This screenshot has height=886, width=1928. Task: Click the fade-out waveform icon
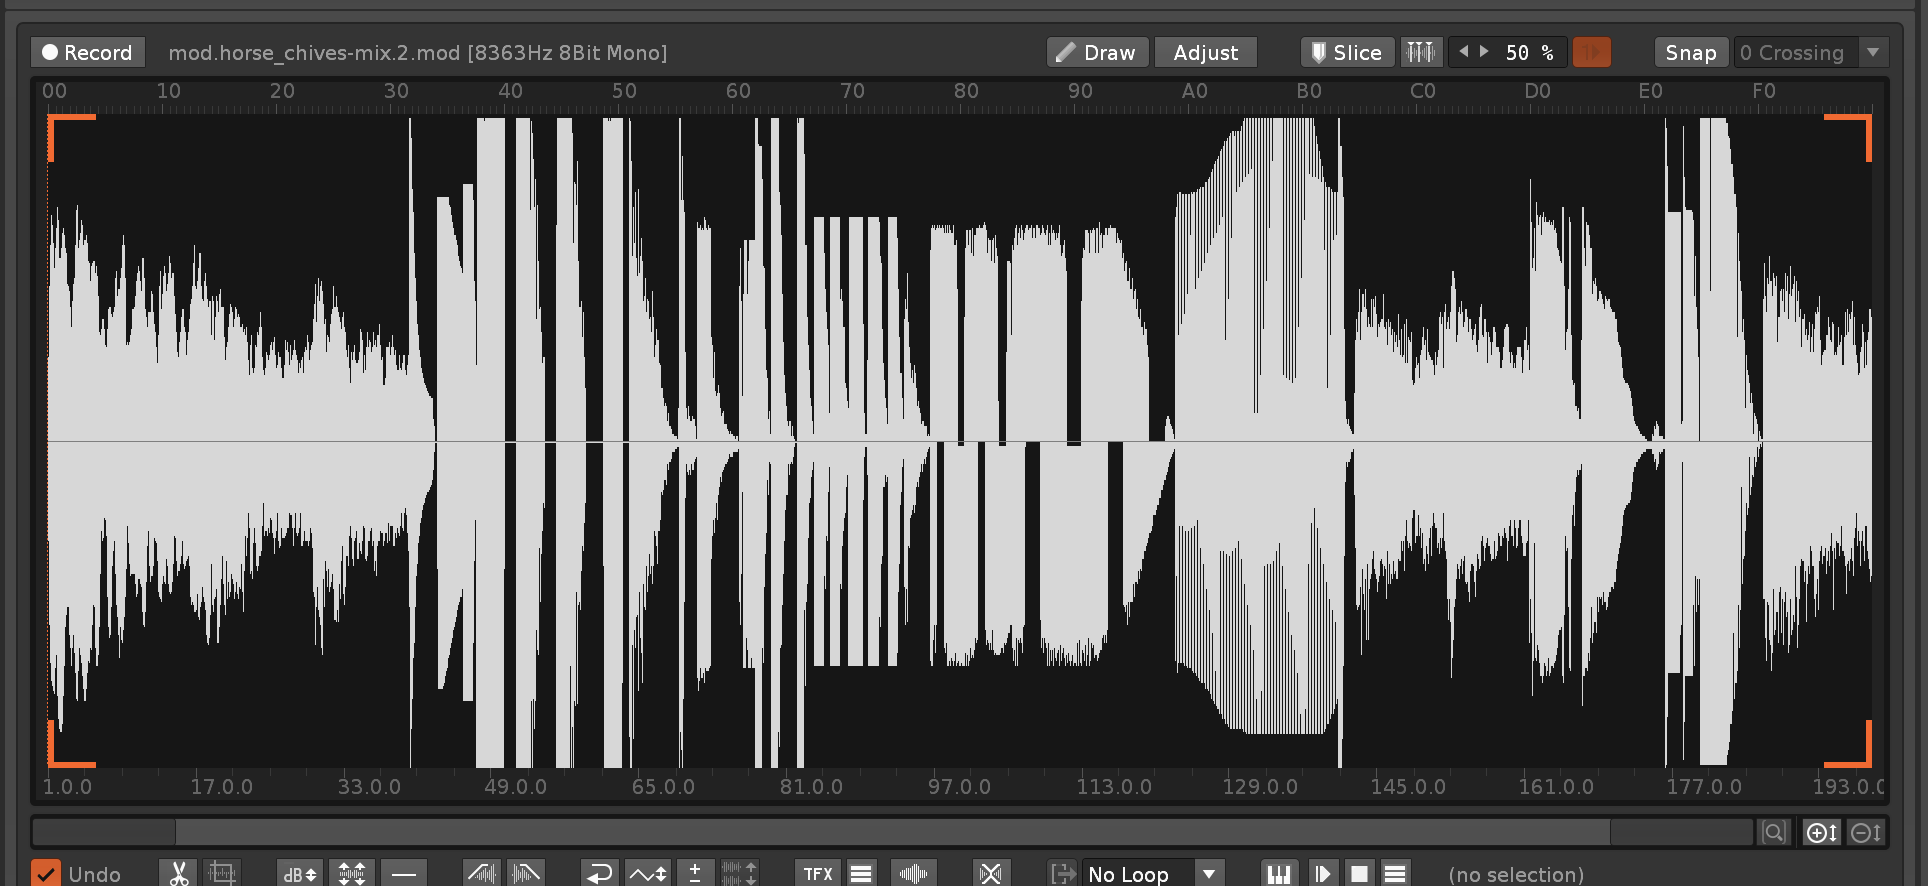click(x=526, y=873)
